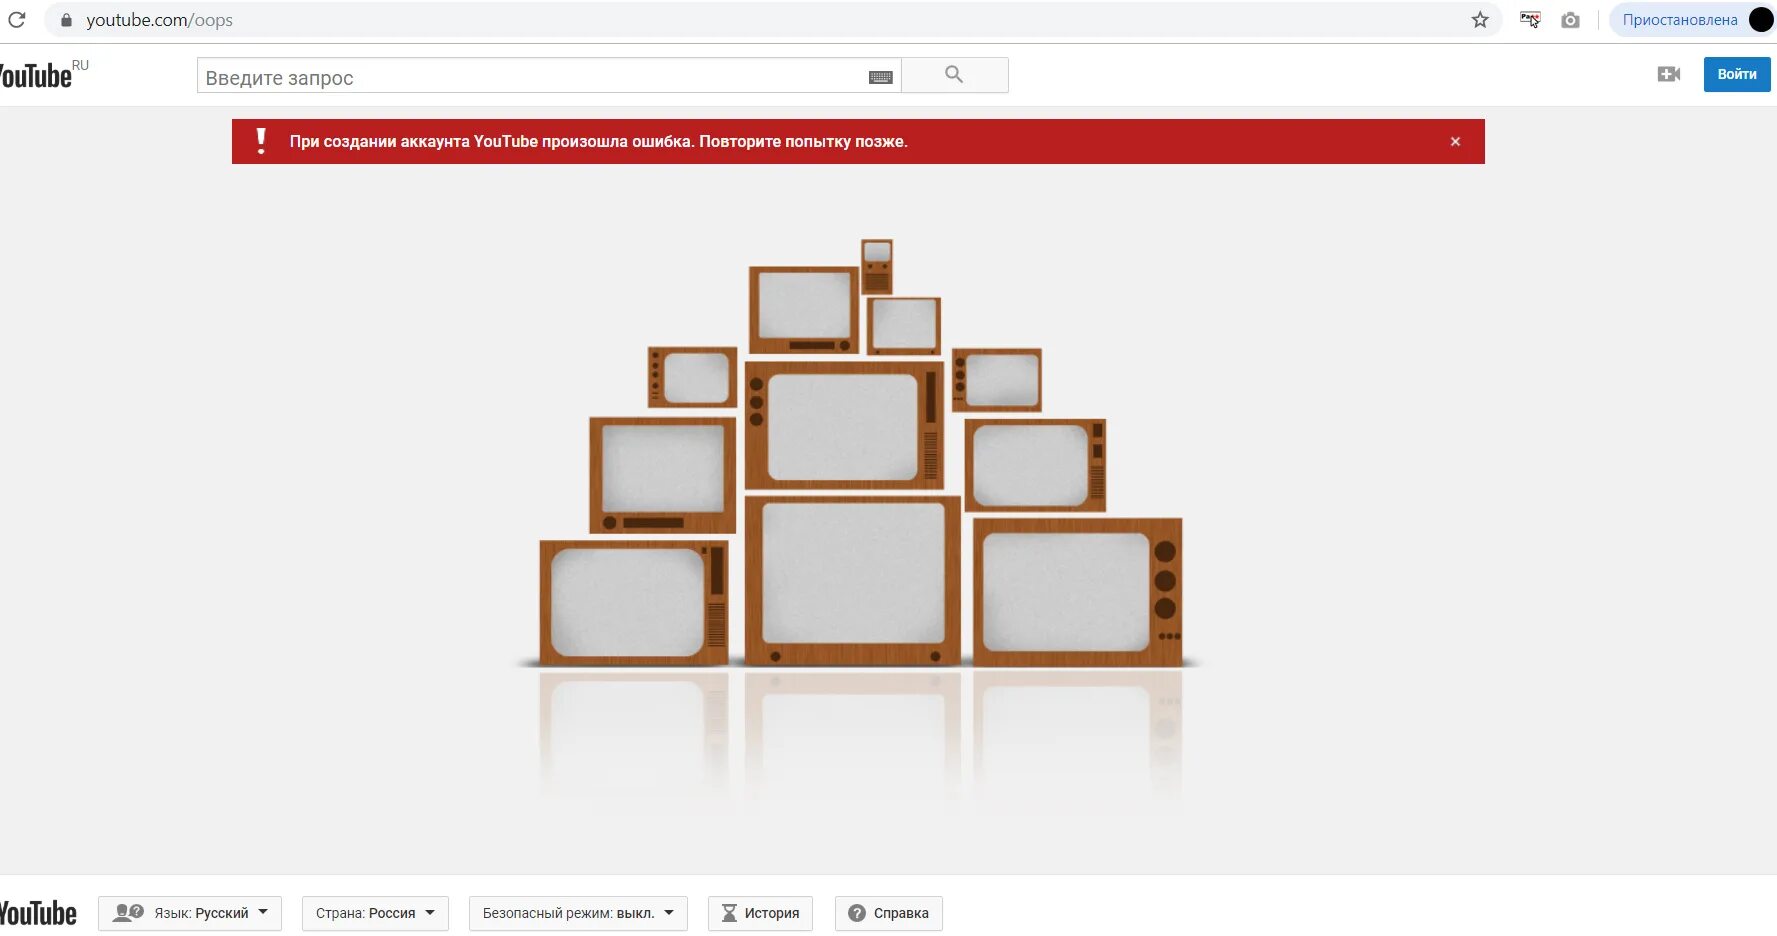Open the paused profile avatar
Screen dimensions: 1777x936
pos(1761,20)
